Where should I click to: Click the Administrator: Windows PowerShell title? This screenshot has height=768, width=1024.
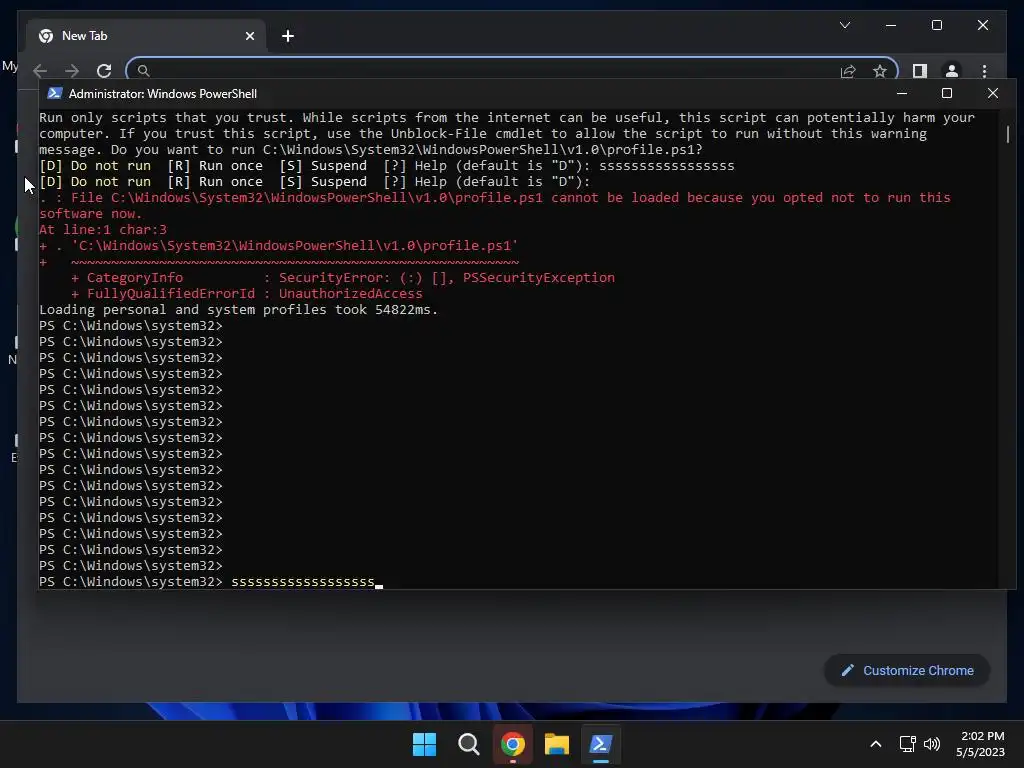point(163,94)
